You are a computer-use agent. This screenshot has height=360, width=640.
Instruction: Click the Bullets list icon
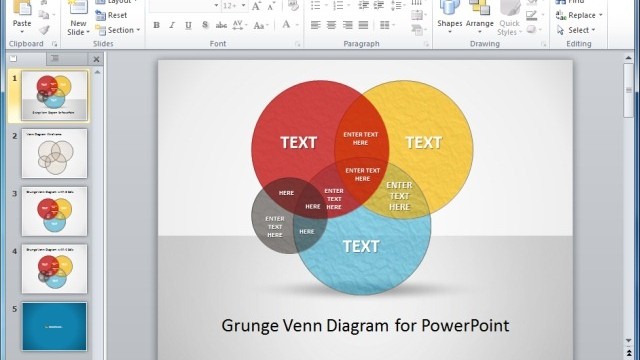[x=316, y=5]
